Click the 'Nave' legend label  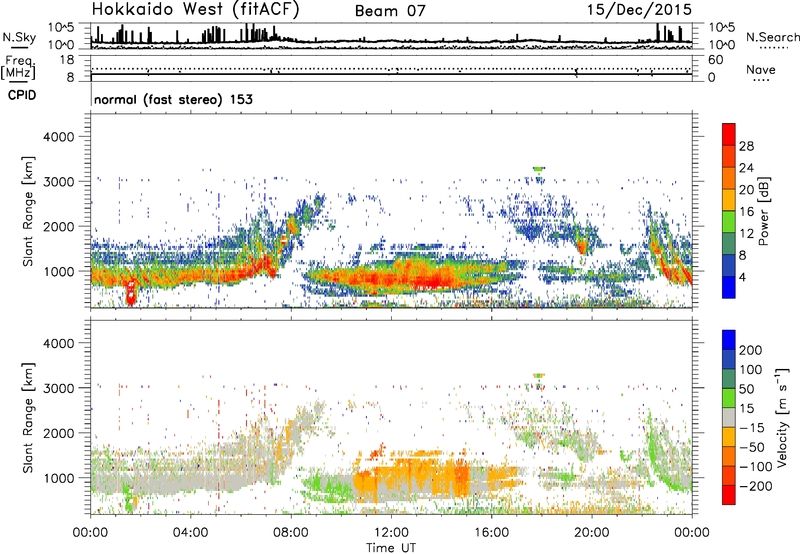pos(761,69)
